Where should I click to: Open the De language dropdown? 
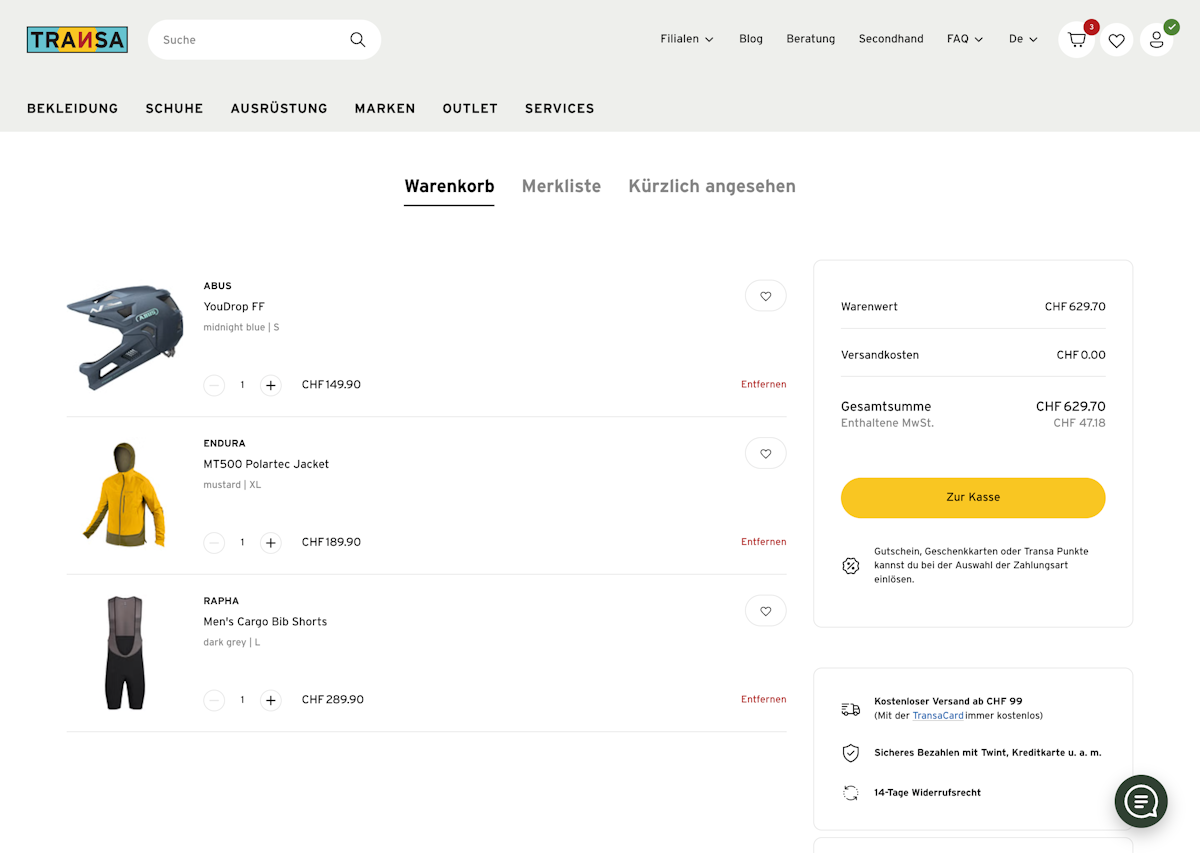click(x=1023, y=39)
